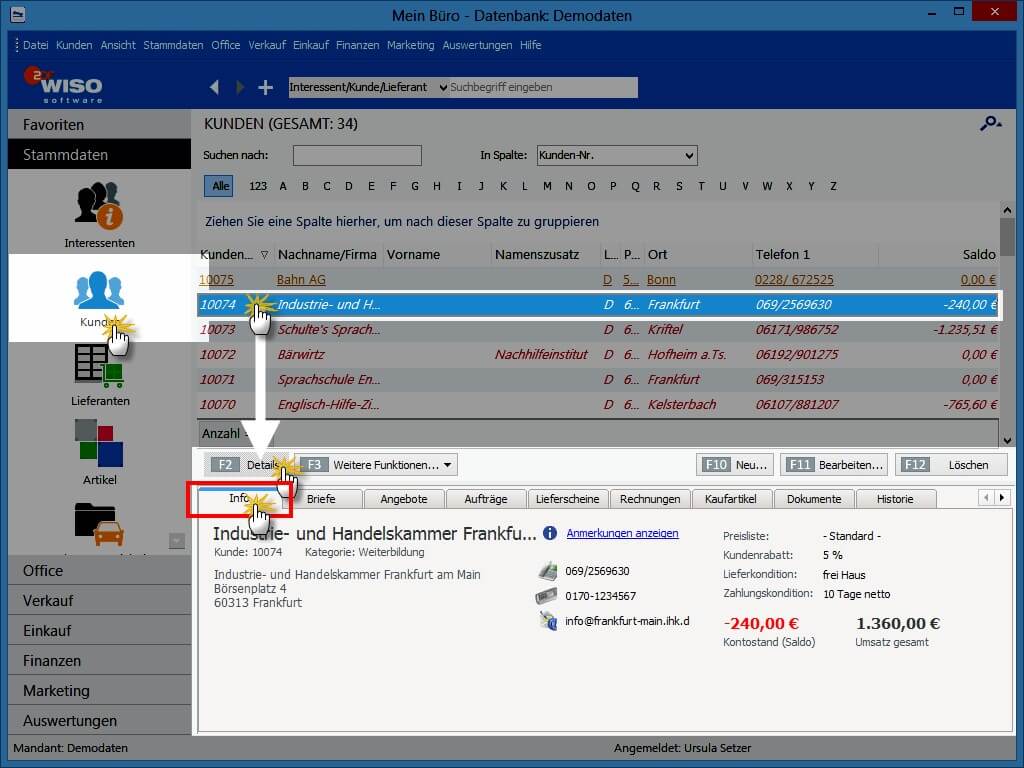This screenshot has height=768, width=1024.
Task: Switch to the Angebote tab
Action: coord(404,499)
